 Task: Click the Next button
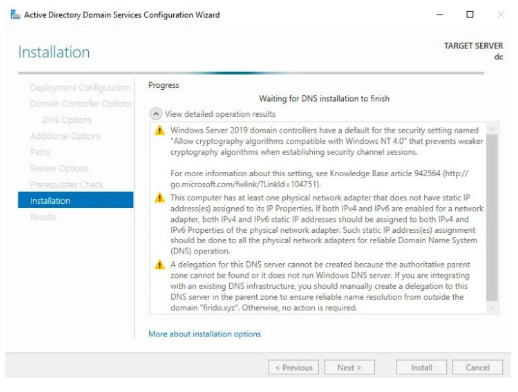coord(349,367)
